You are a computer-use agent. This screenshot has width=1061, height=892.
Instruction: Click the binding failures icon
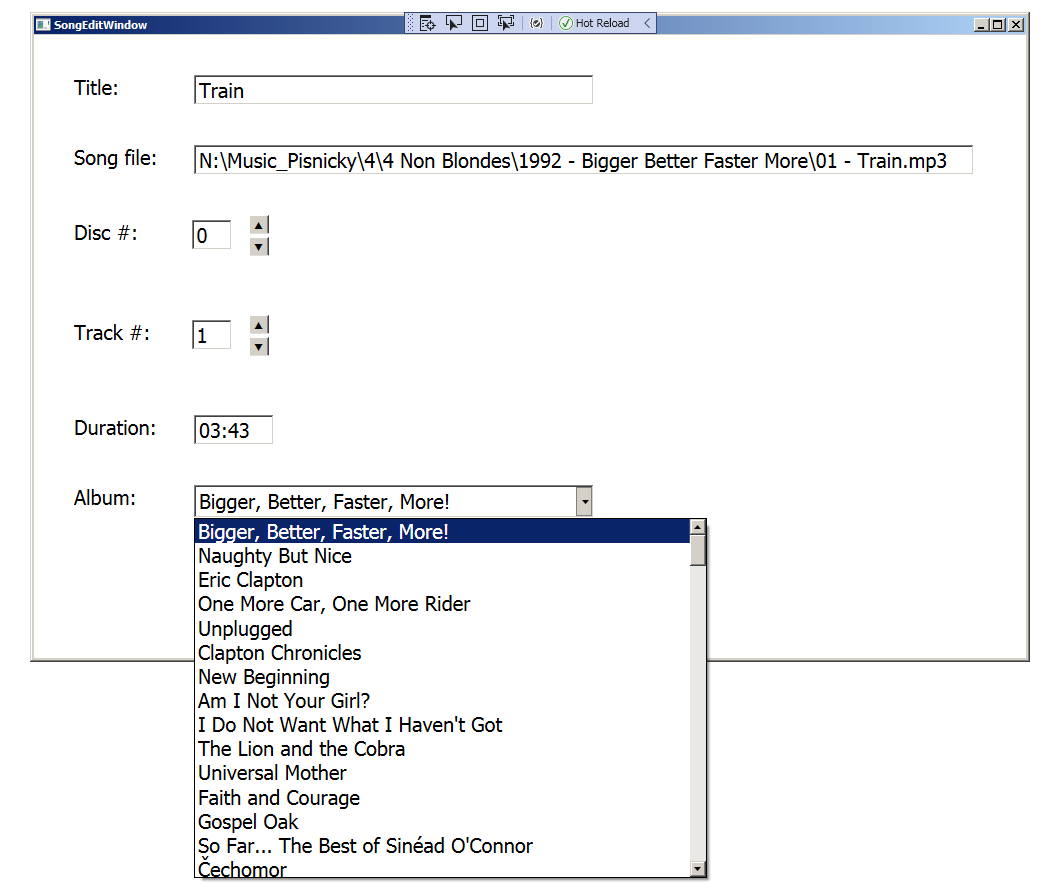537,24
